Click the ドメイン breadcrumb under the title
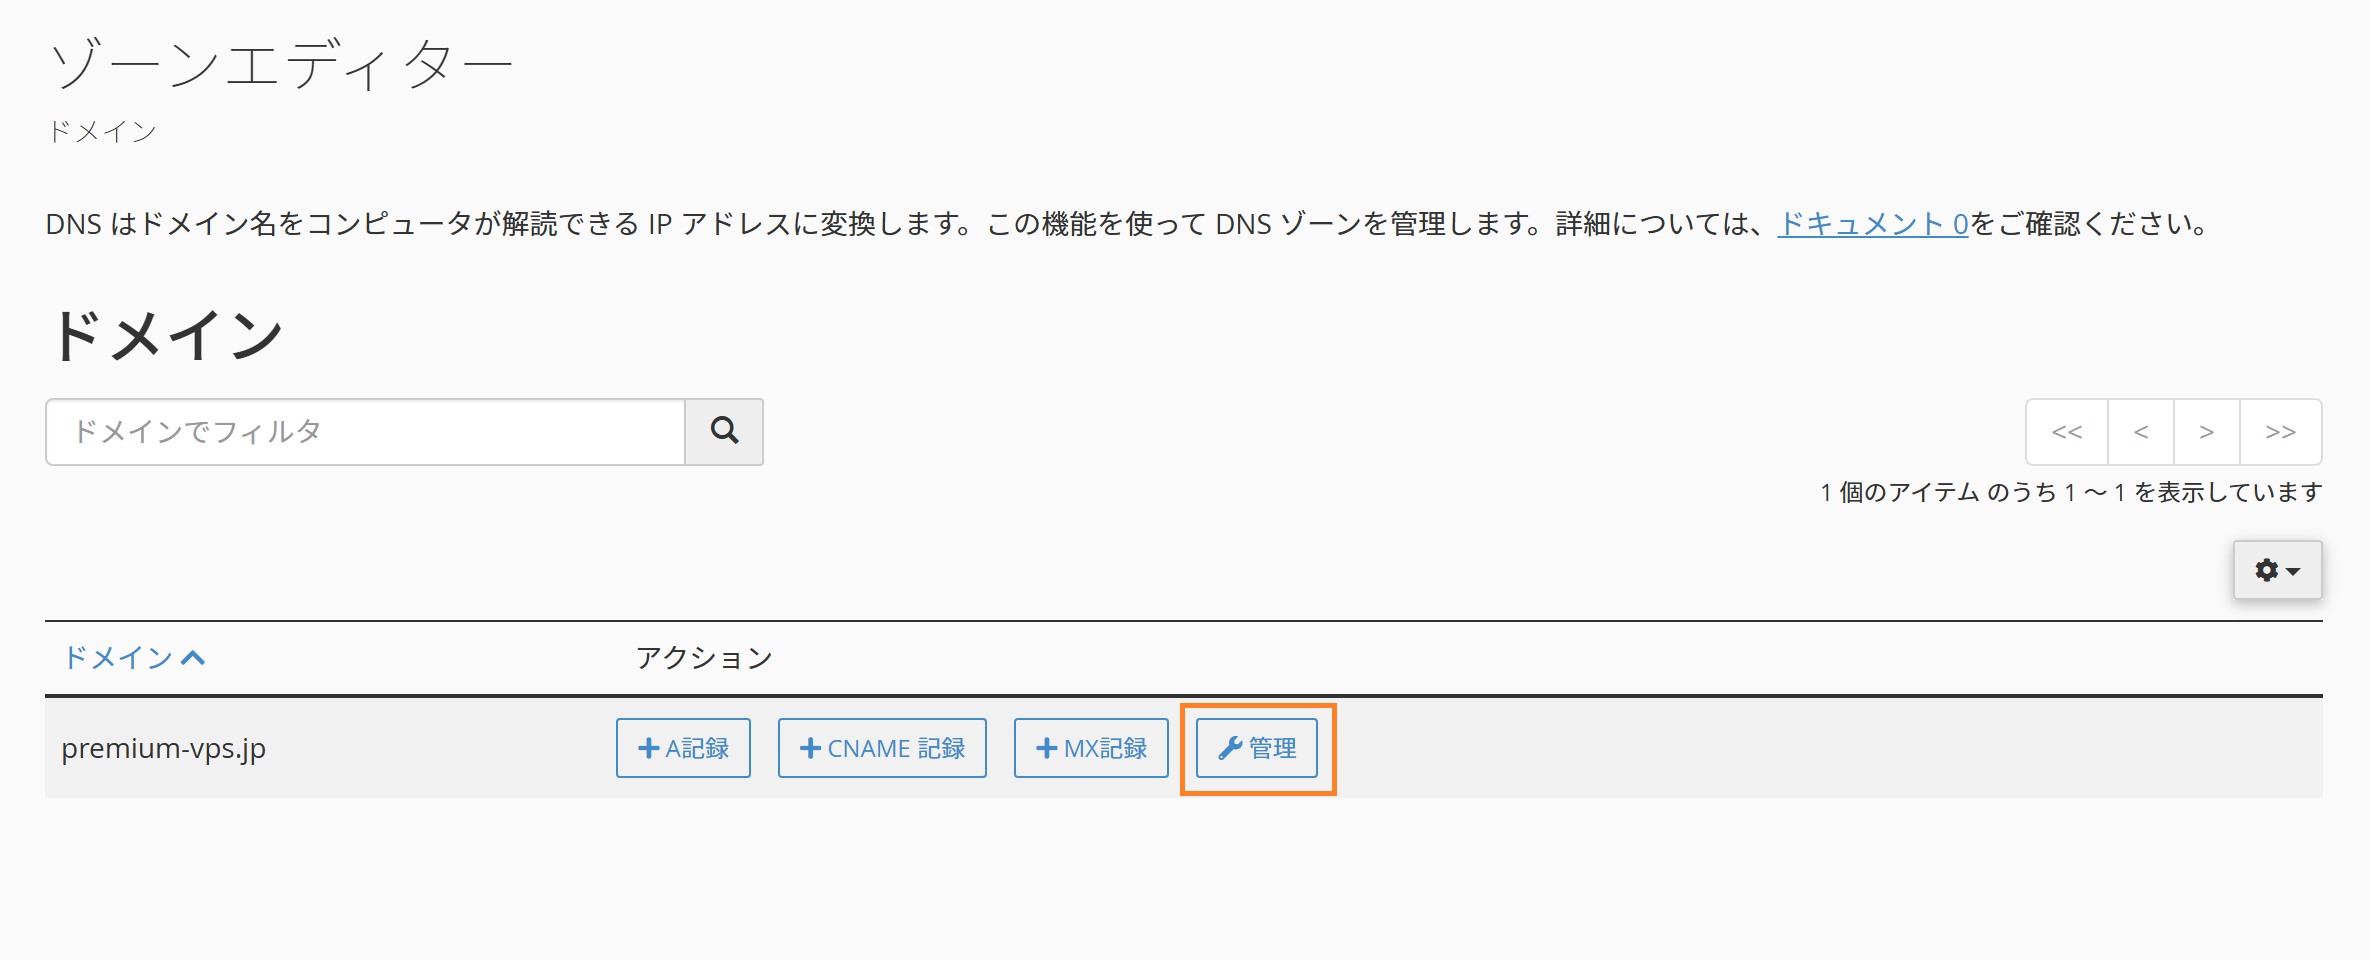2370x960 pixels. [x=103, y=131]
